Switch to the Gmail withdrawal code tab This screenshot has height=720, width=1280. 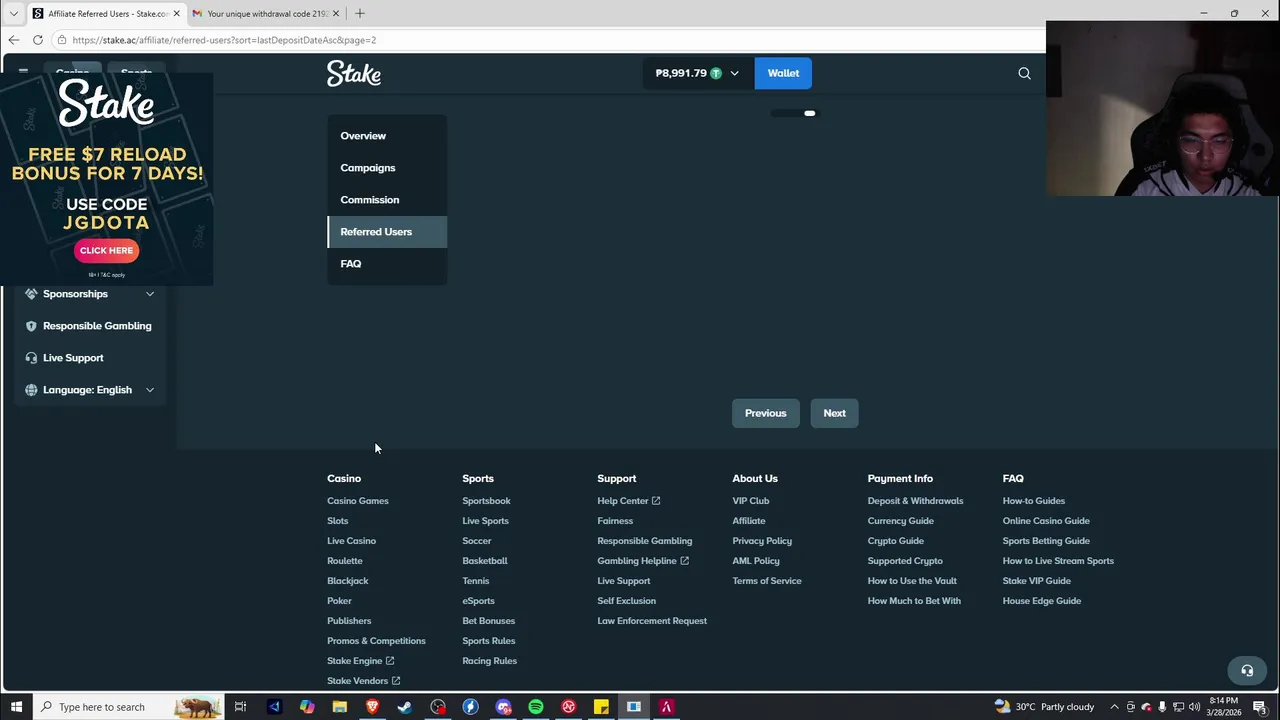click(x=267, y=14)
